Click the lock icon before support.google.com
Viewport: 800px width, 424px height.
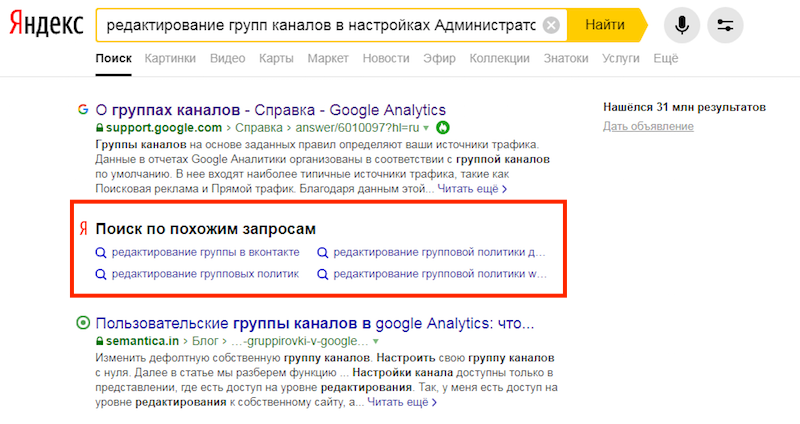point(99,128)
